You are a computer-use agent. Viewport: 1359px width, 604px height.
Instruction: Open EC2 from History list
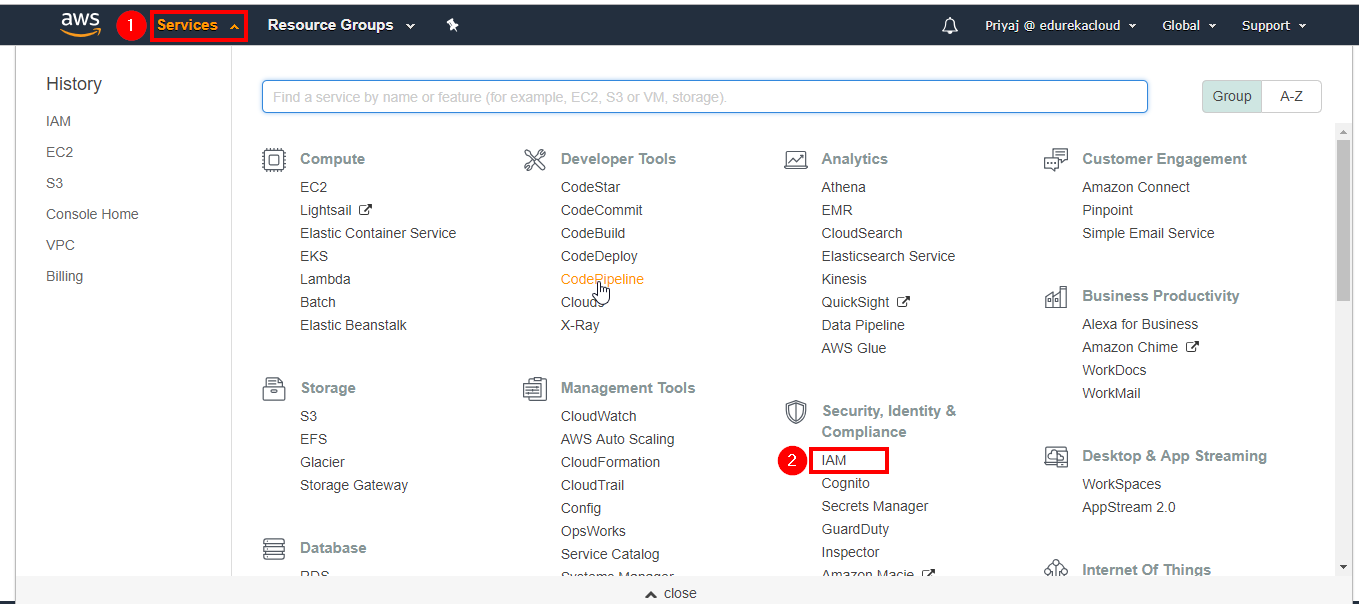[59, 152]
